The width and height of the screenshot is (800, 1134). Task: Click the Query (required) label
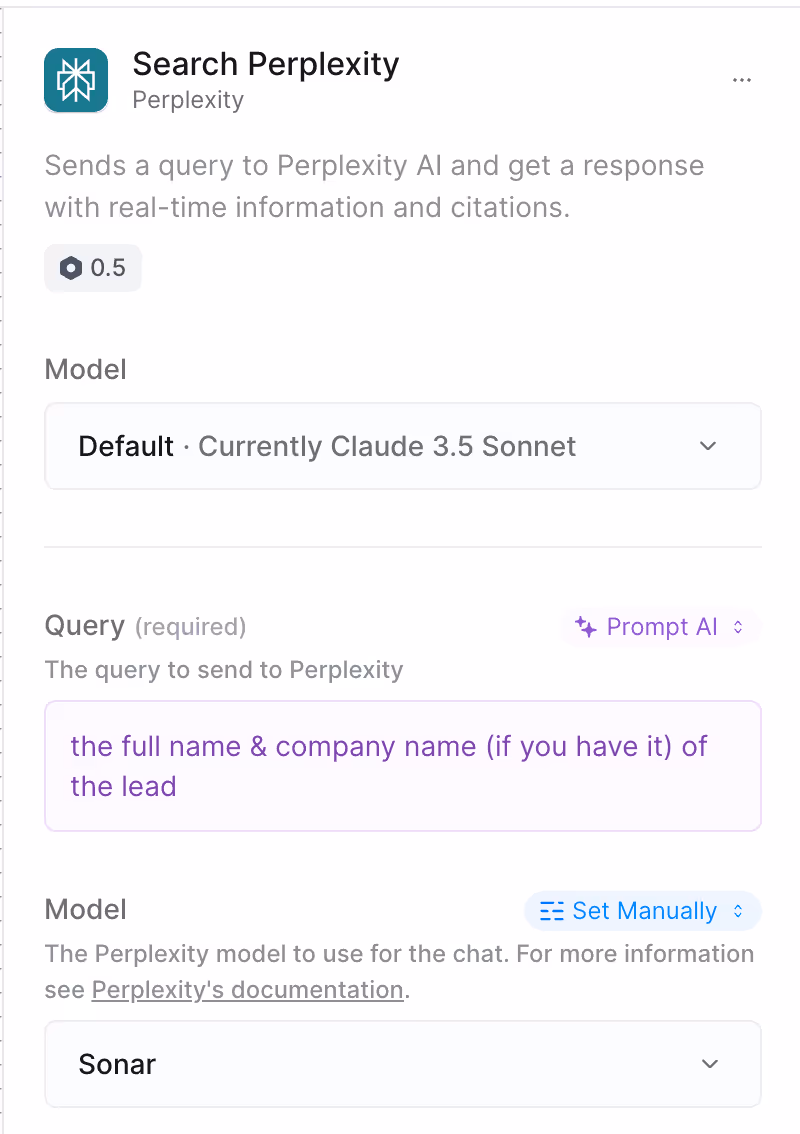pyautogui.click(x=145, y=626)
